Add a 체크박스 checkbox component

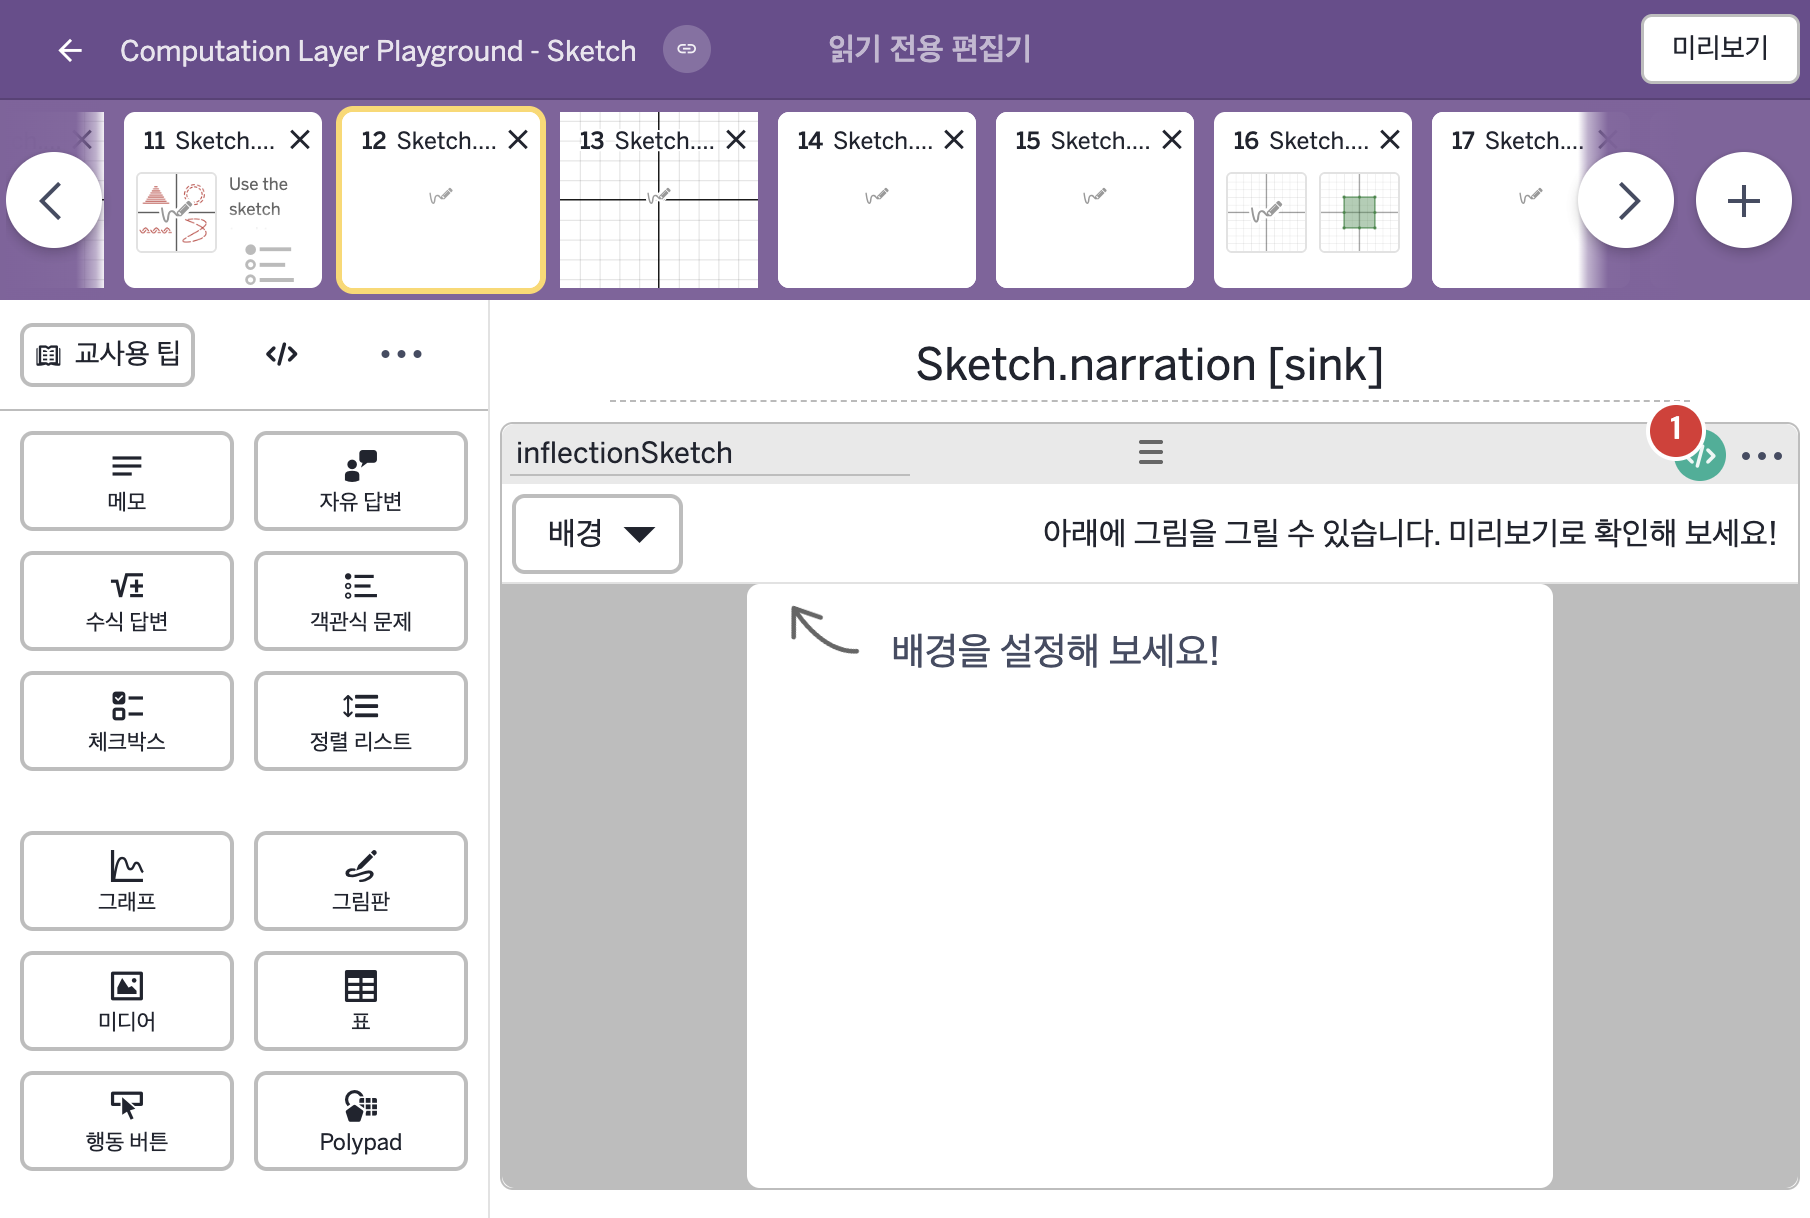(127, 721)
